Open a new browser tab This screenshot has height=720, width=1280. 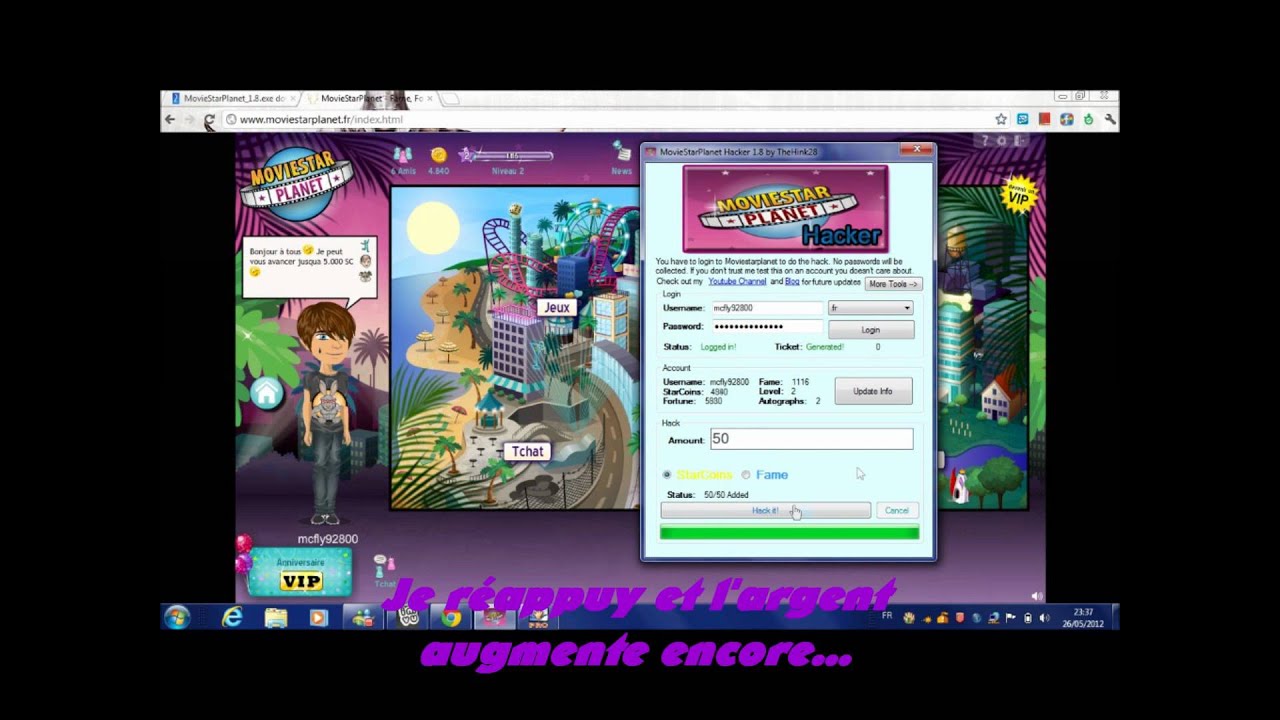click(x=449, y=99)
